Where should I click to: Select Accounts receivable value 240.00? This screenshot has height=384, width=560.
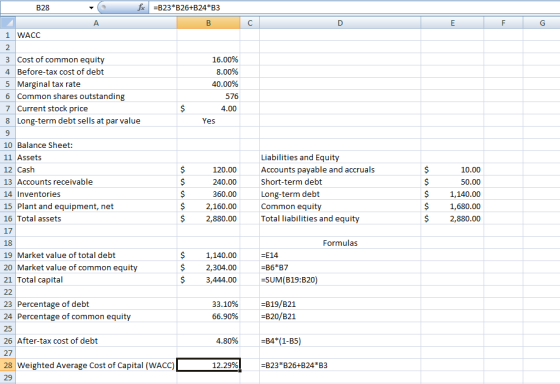tap(208, 182)
